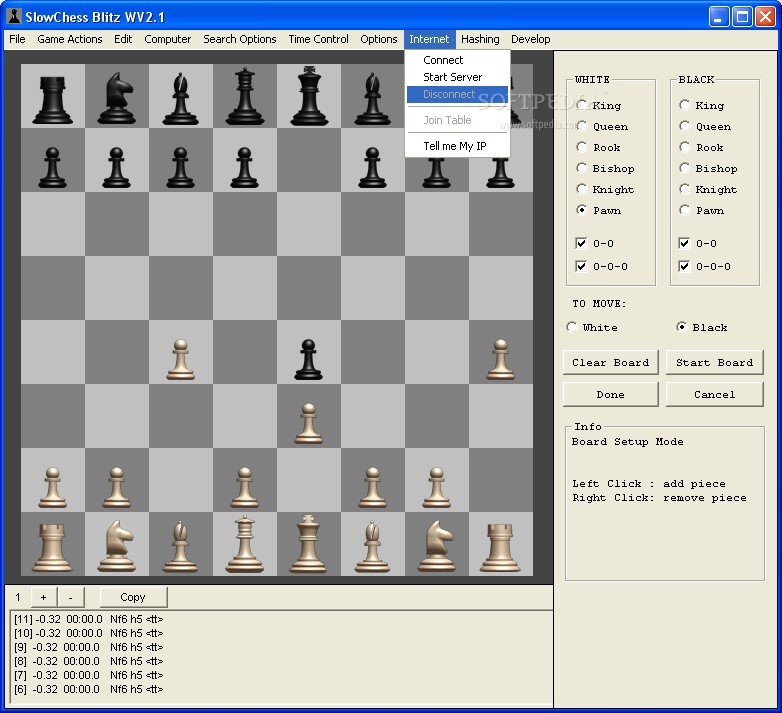Increase lines with the + button
782x713 pixels.
[x=43, y=597]
